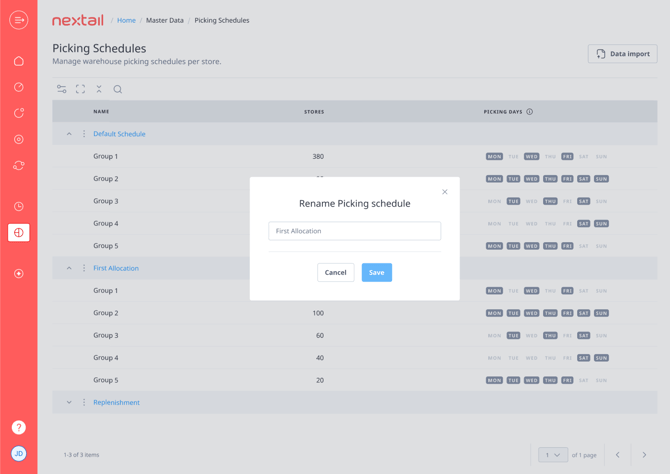Open Default Schedule three-dot menu
The image size is (670, 474).
pyautogui.click(x=84, y=134)
